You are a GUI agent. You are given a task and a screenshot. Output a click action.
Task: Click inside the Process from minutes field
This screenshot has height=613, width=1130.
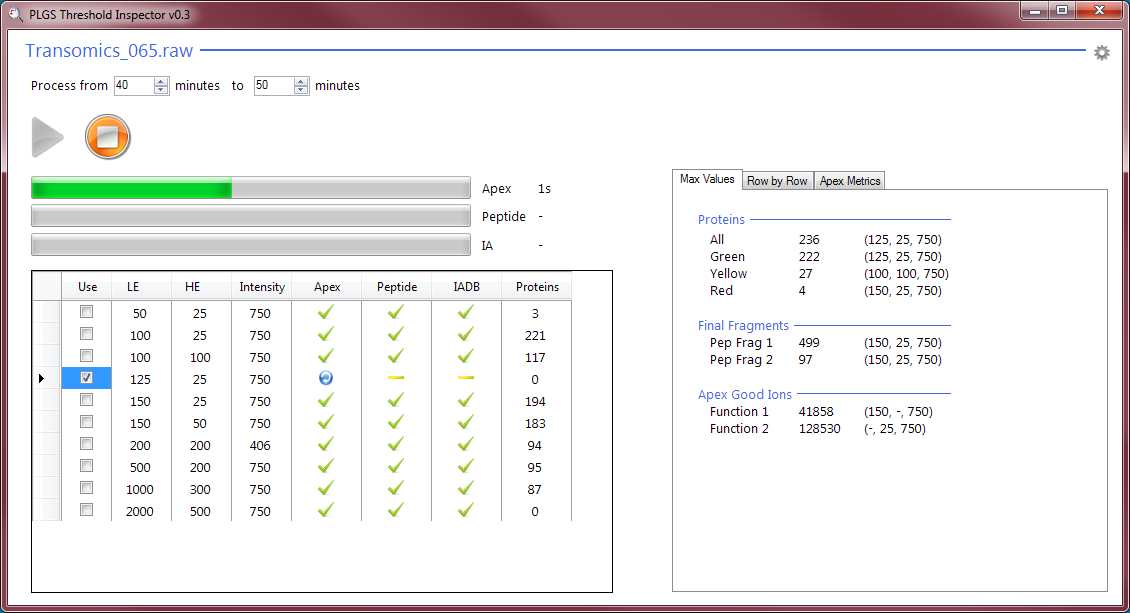tap(135, 86)
